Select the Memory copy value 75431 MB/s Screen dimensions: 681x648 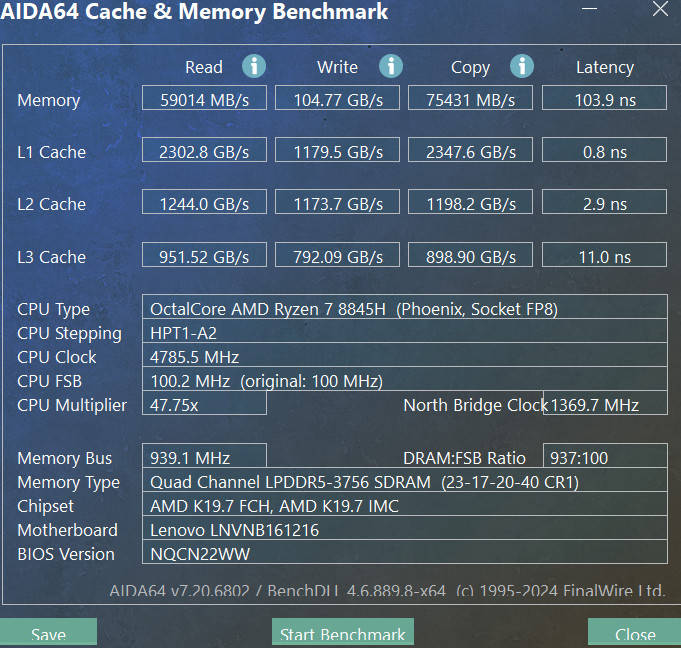click(x=470, y=98)
